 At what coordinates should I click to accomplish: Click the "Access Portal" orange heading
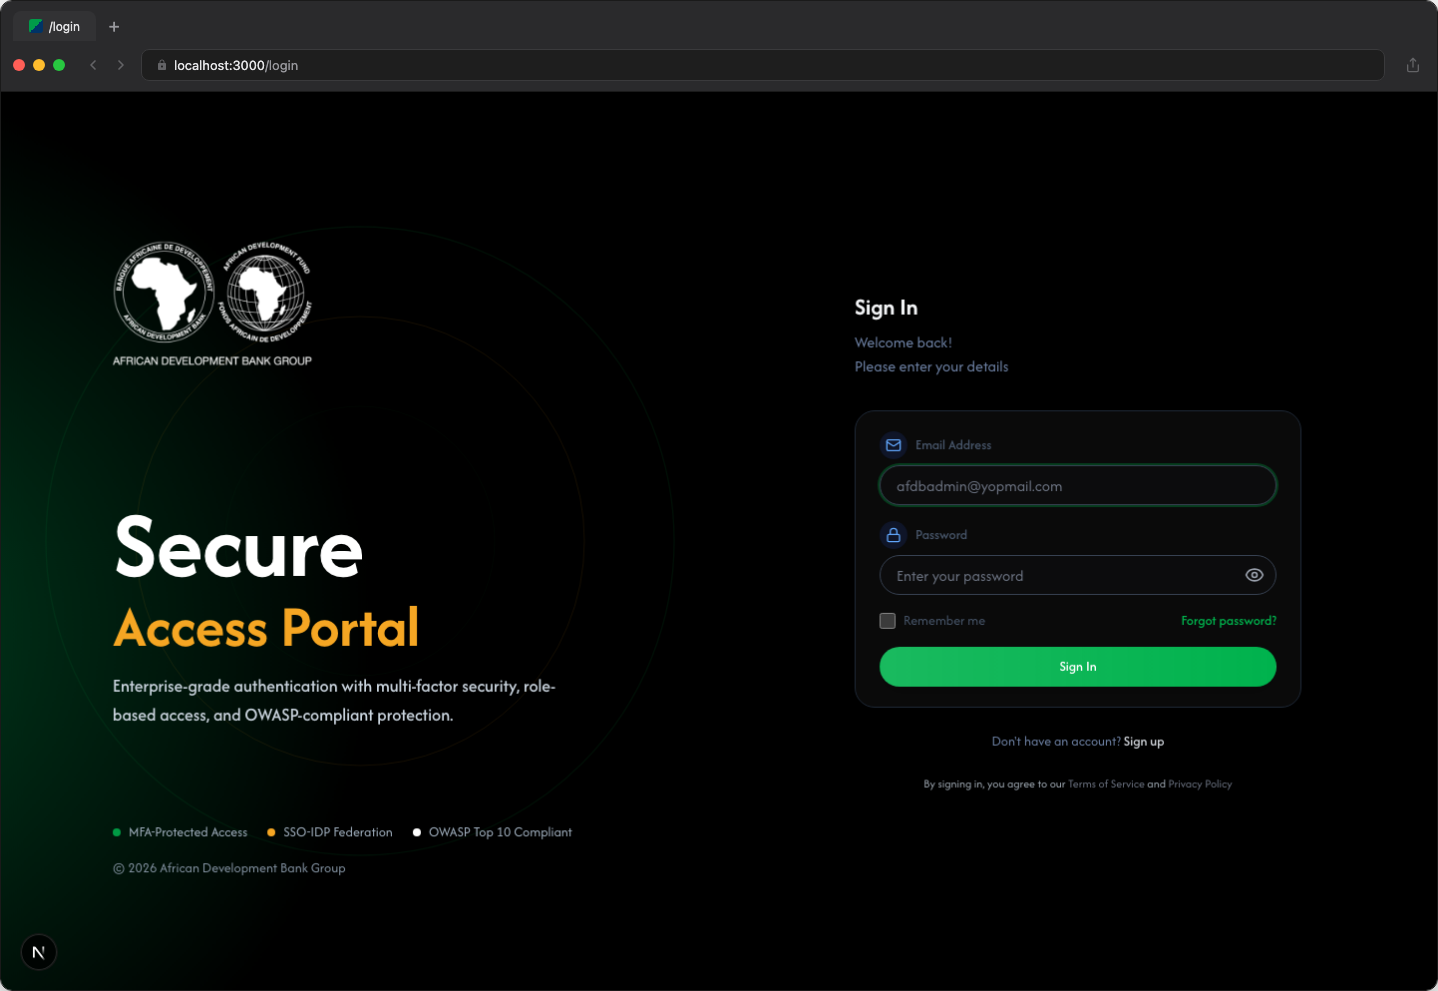266,628
